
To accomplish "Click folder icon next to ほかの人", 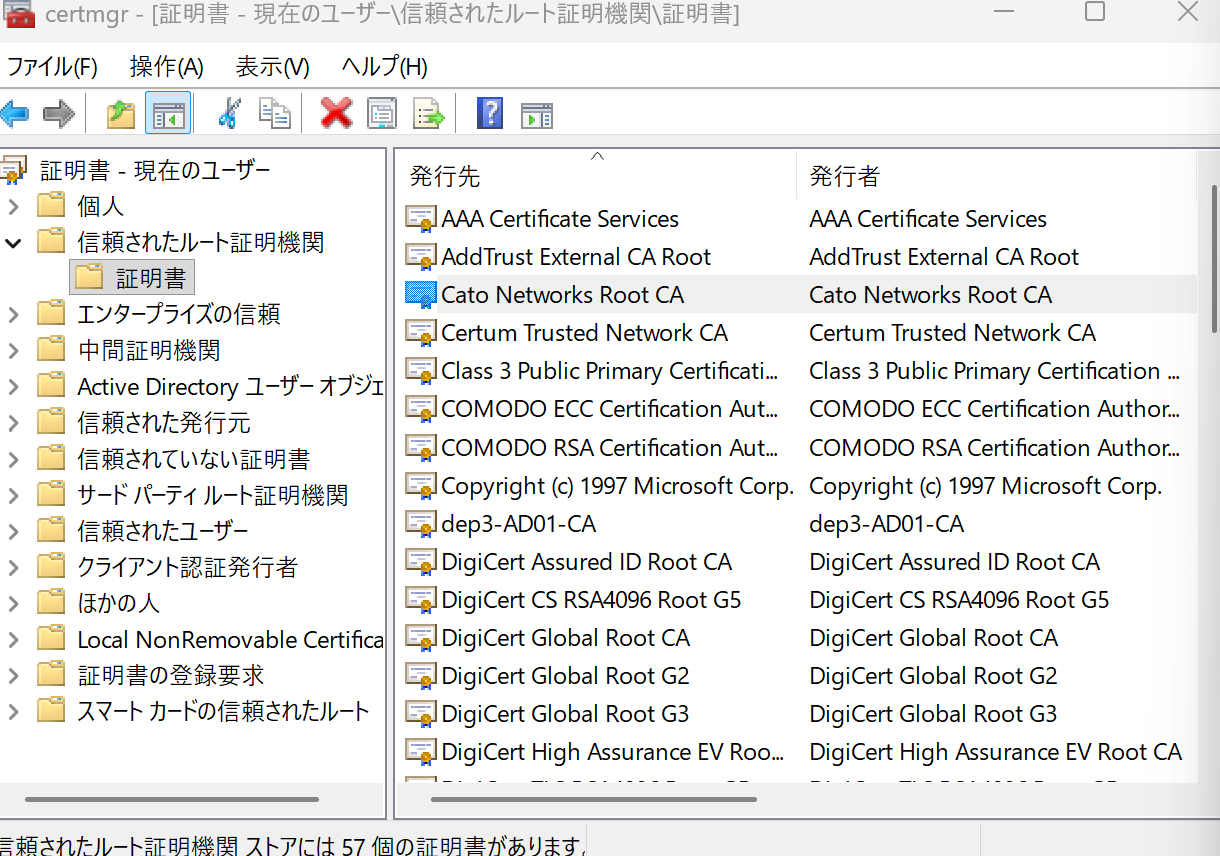I will (51, 603).
